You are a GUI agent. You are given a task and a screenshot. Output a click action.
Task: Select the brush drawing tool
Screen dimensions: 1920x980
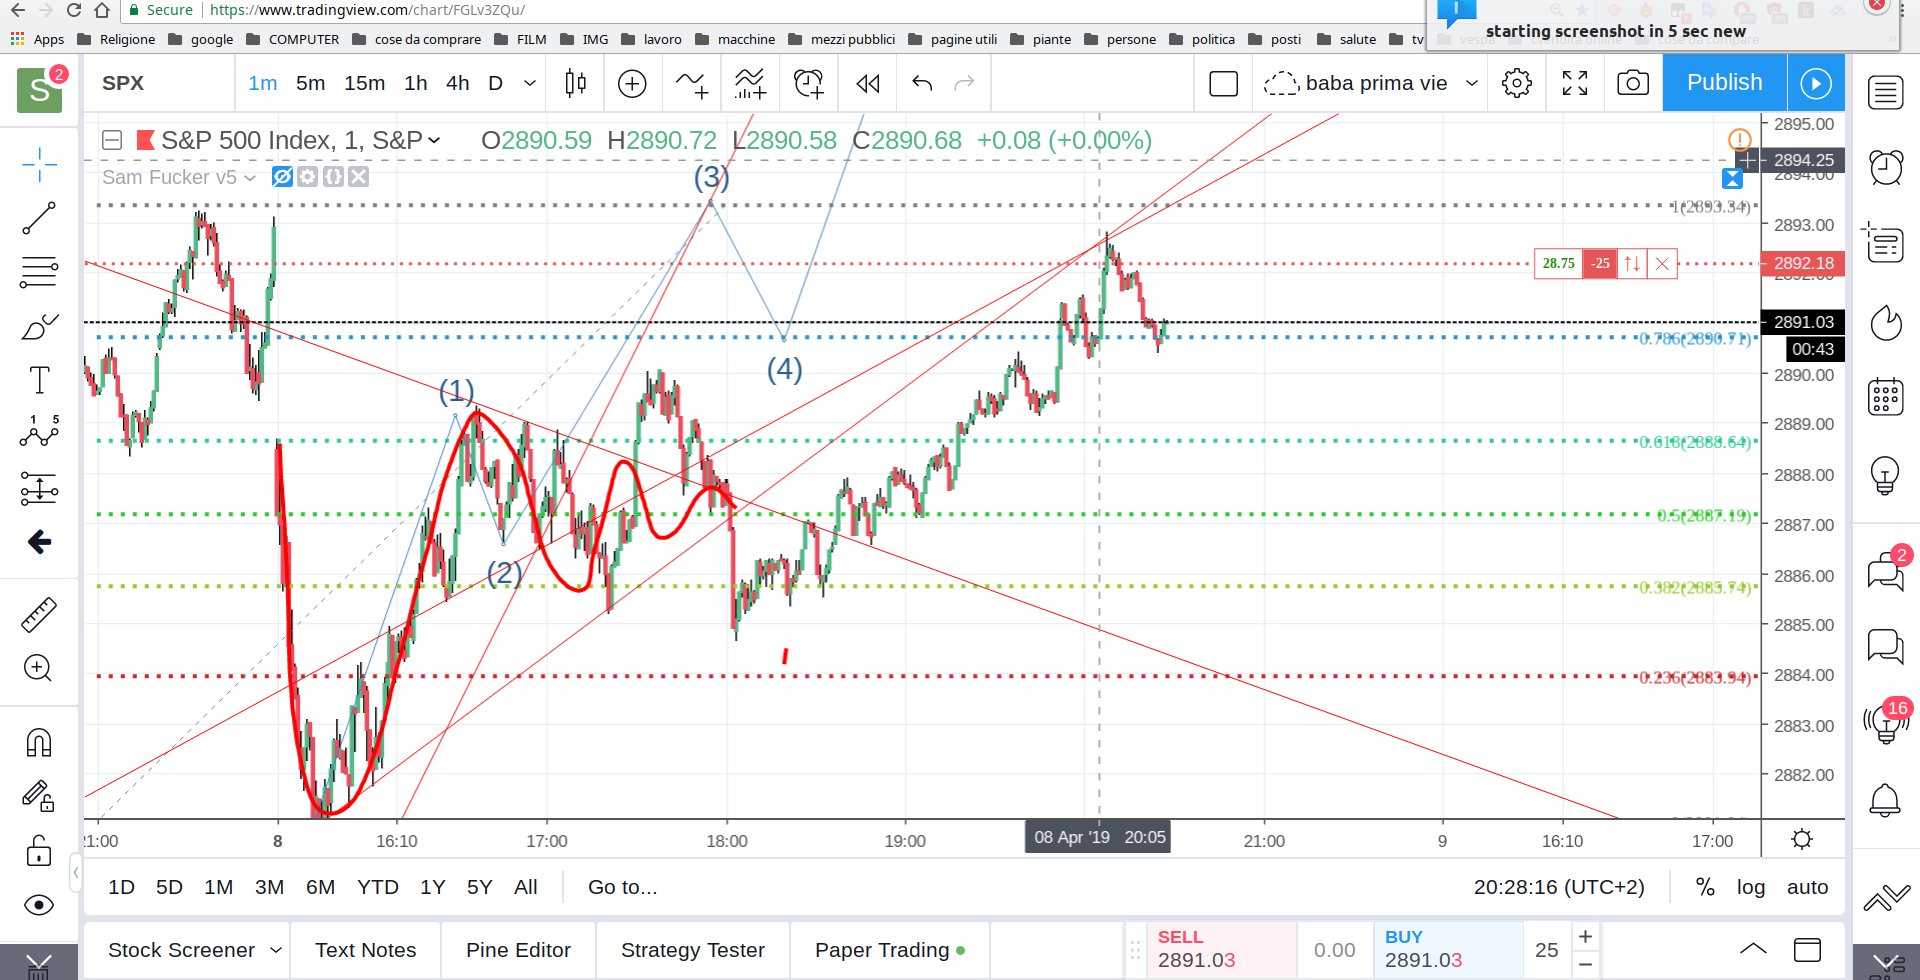tap(39, 327)
